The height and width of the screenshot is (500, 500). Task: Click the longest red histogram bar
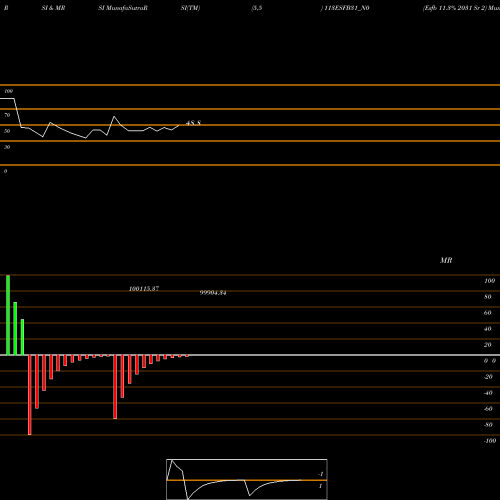30,395
